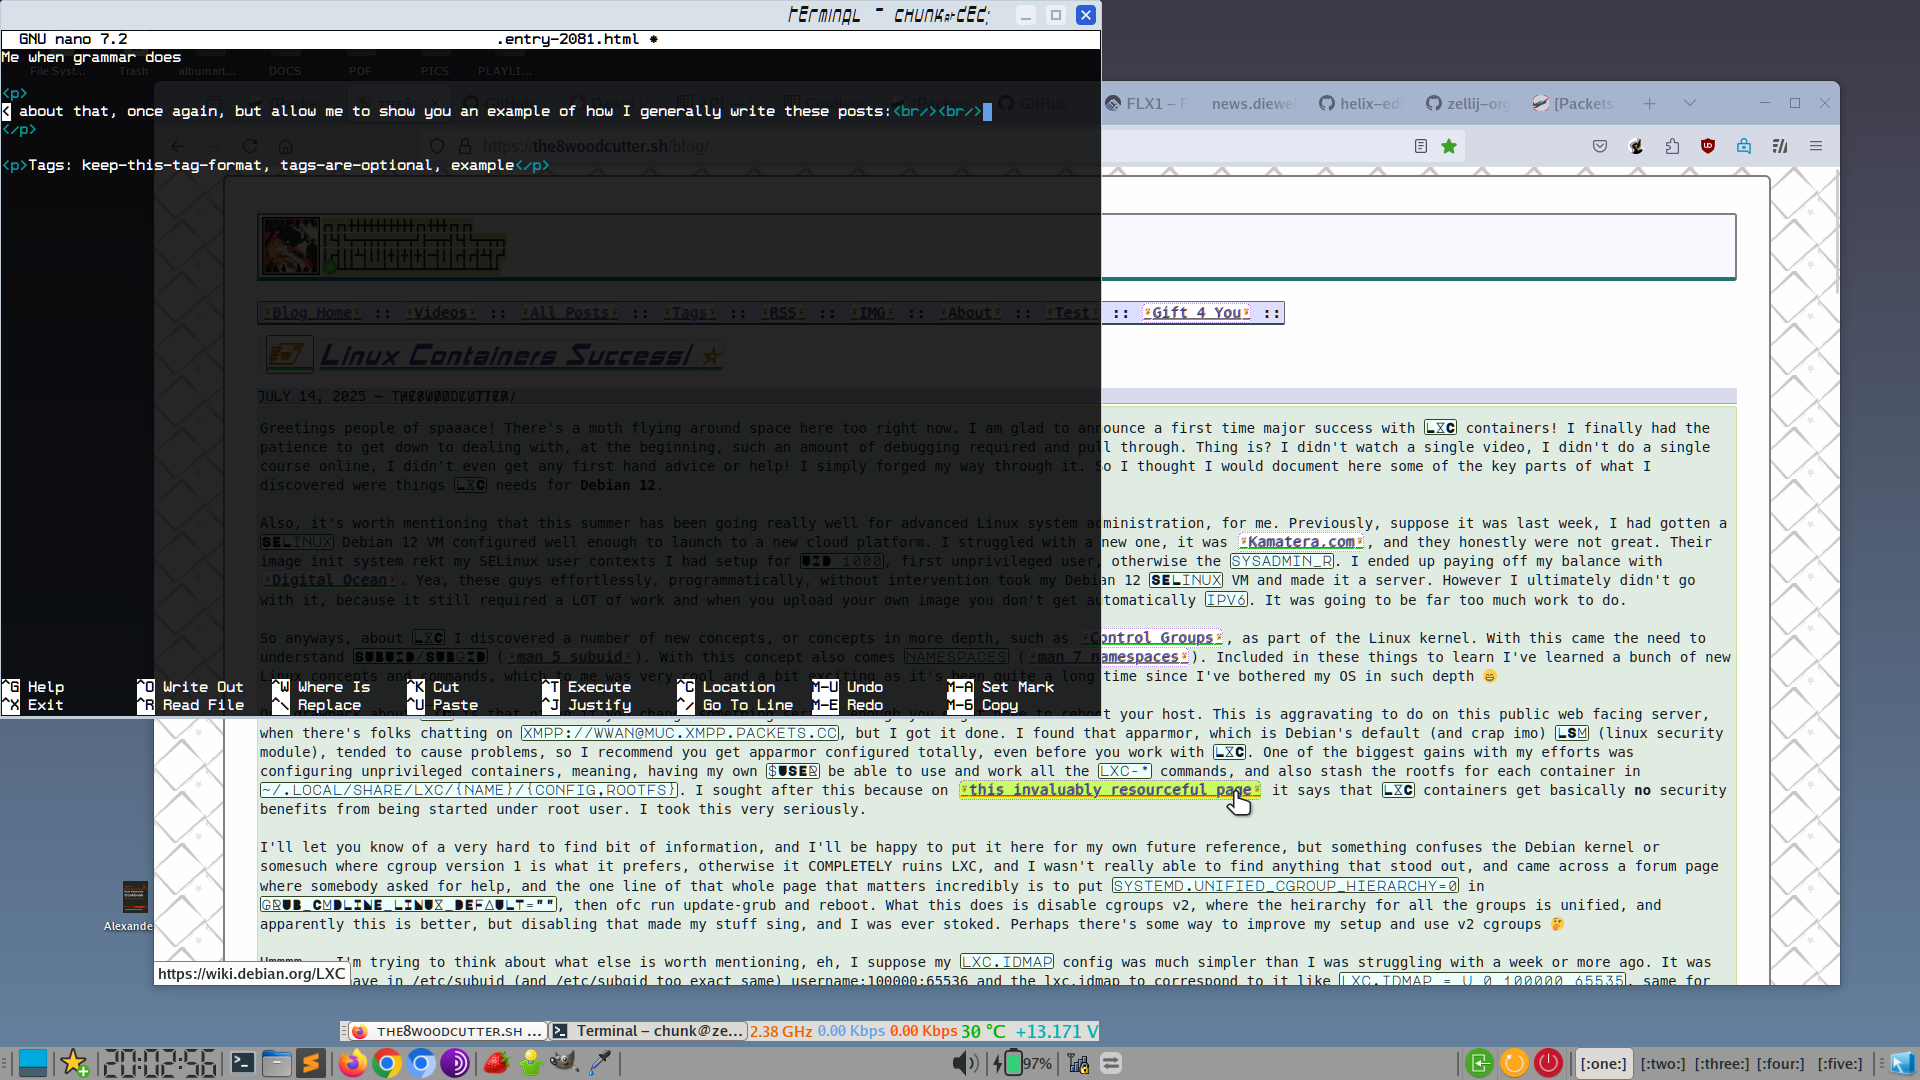Image resolution: width=1920 pixels, height=1080 pixels.
Task: Open the battery 97% power indicator
Action: click(x=1022, y=1063)
